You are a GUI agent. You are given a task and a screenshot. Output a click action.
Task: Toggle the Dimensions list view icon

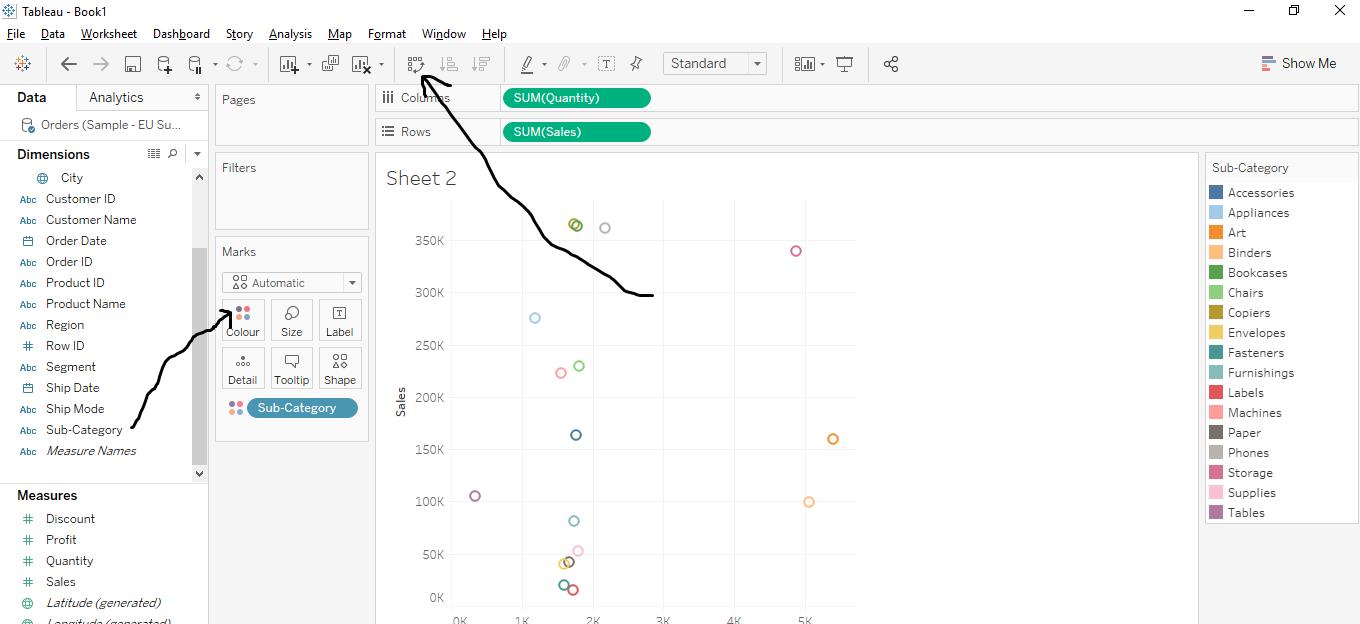(154, 154)
